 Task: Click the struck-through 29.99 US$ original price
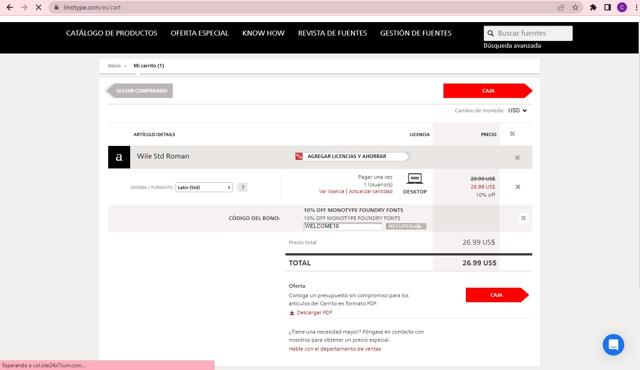(x=482, y=179)
